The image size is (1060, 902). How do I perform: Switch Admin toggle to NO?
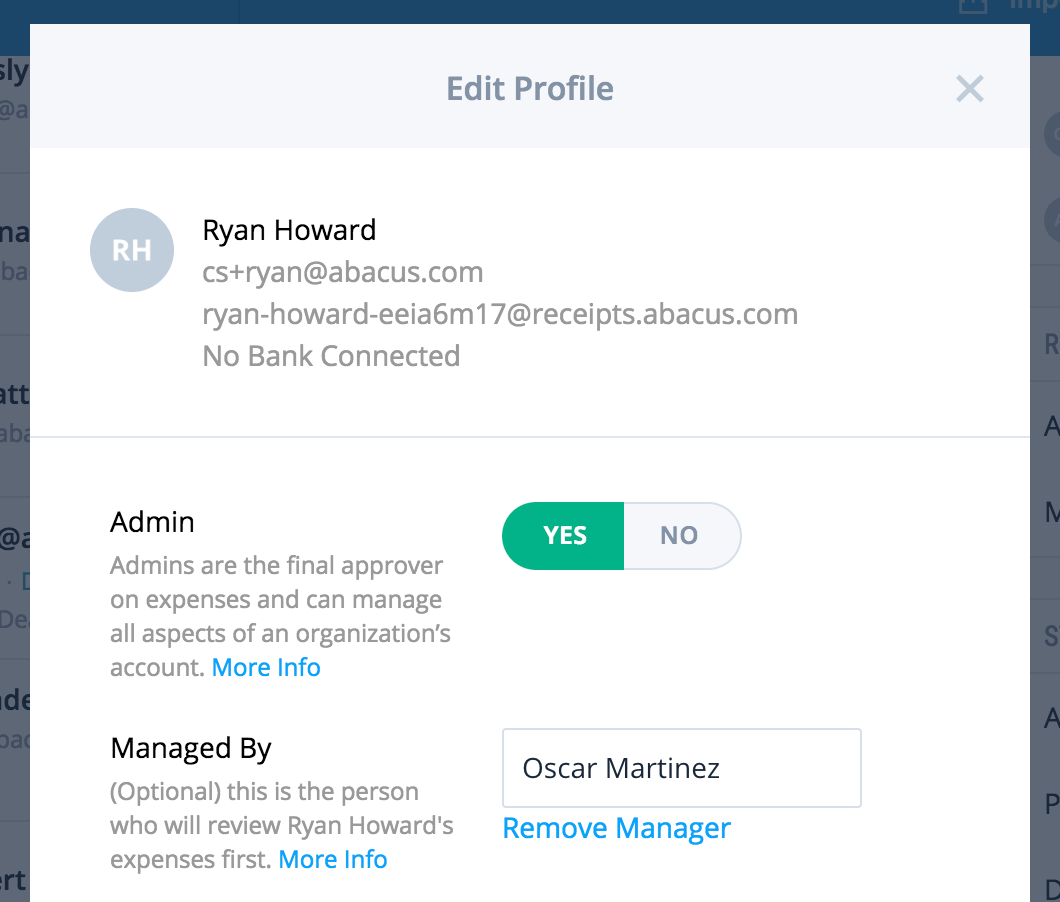[680, 536]
